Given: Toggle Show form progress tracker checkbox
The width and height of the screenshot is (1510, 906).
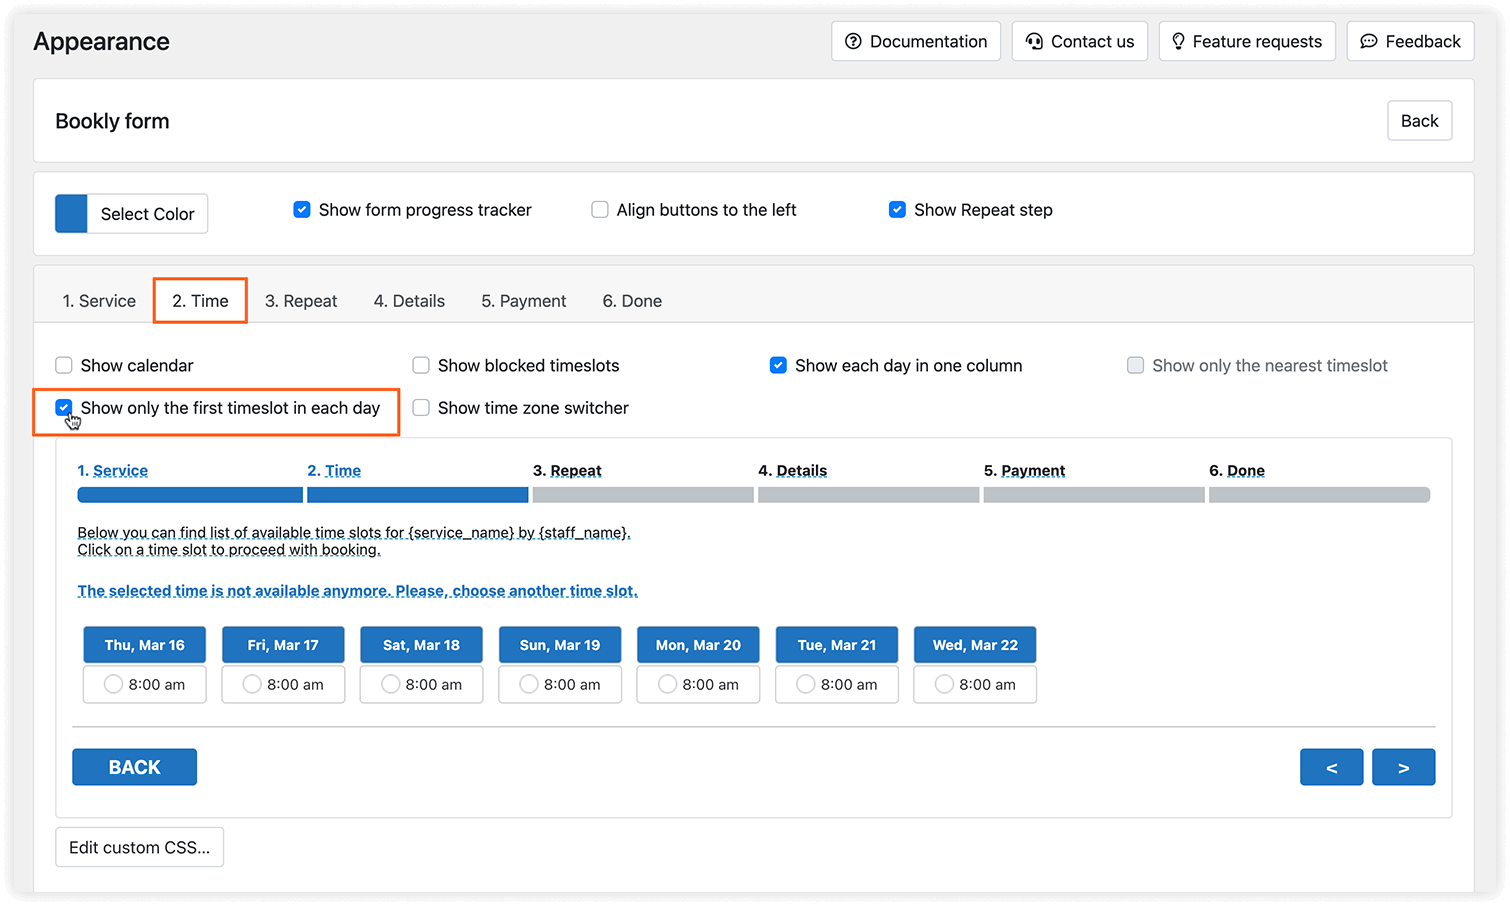Looking at the screenshot, I should (301, 210).
